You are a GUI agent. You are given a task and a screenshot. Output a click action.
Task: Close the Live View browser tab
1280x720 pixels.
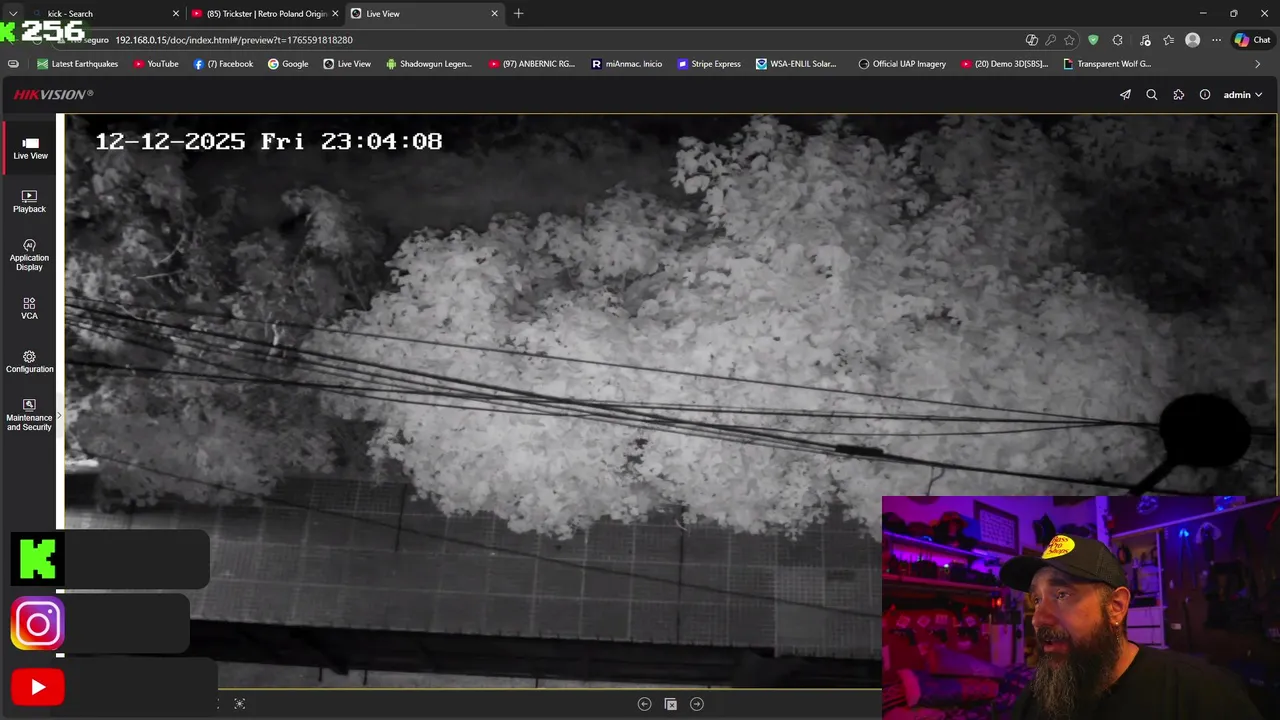tap(494, 14)
